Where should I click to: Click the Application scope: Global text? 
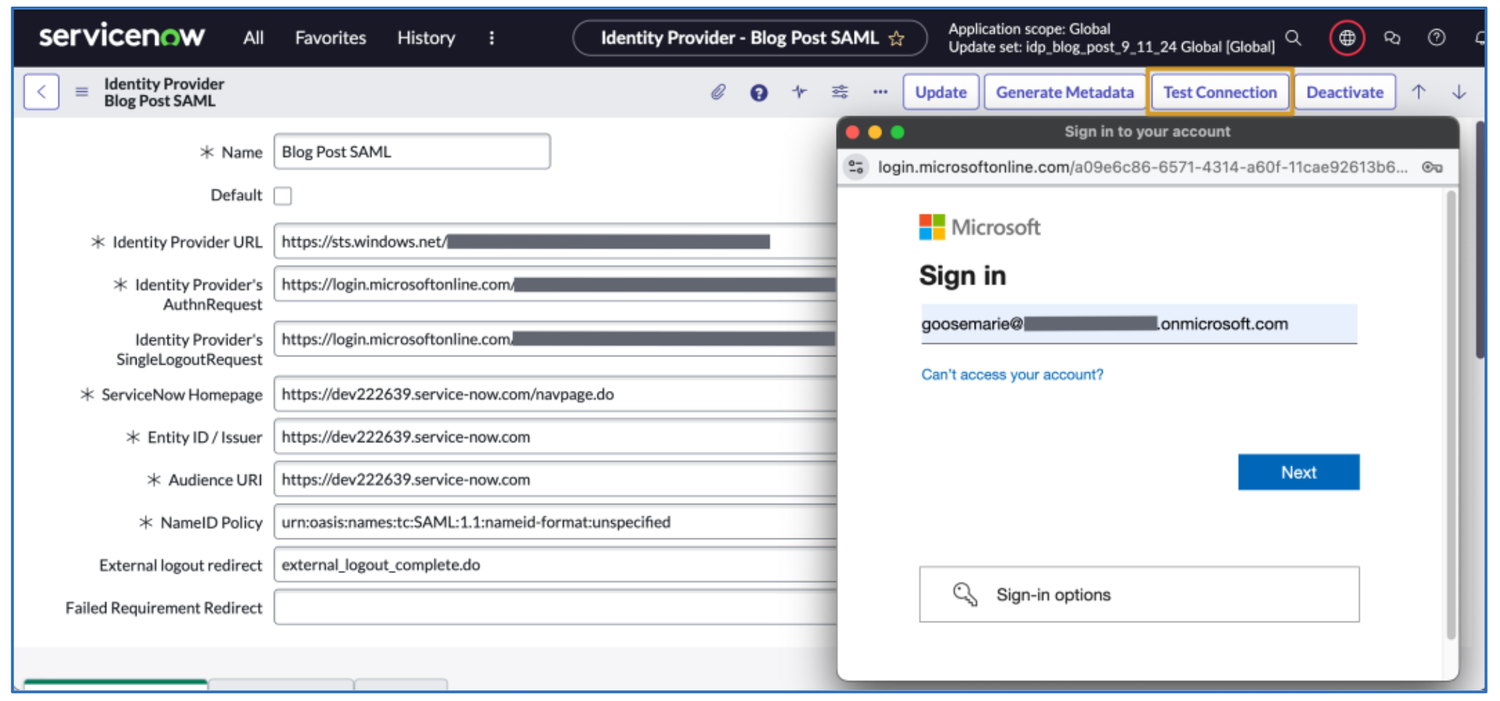[x=1029, y=29]
